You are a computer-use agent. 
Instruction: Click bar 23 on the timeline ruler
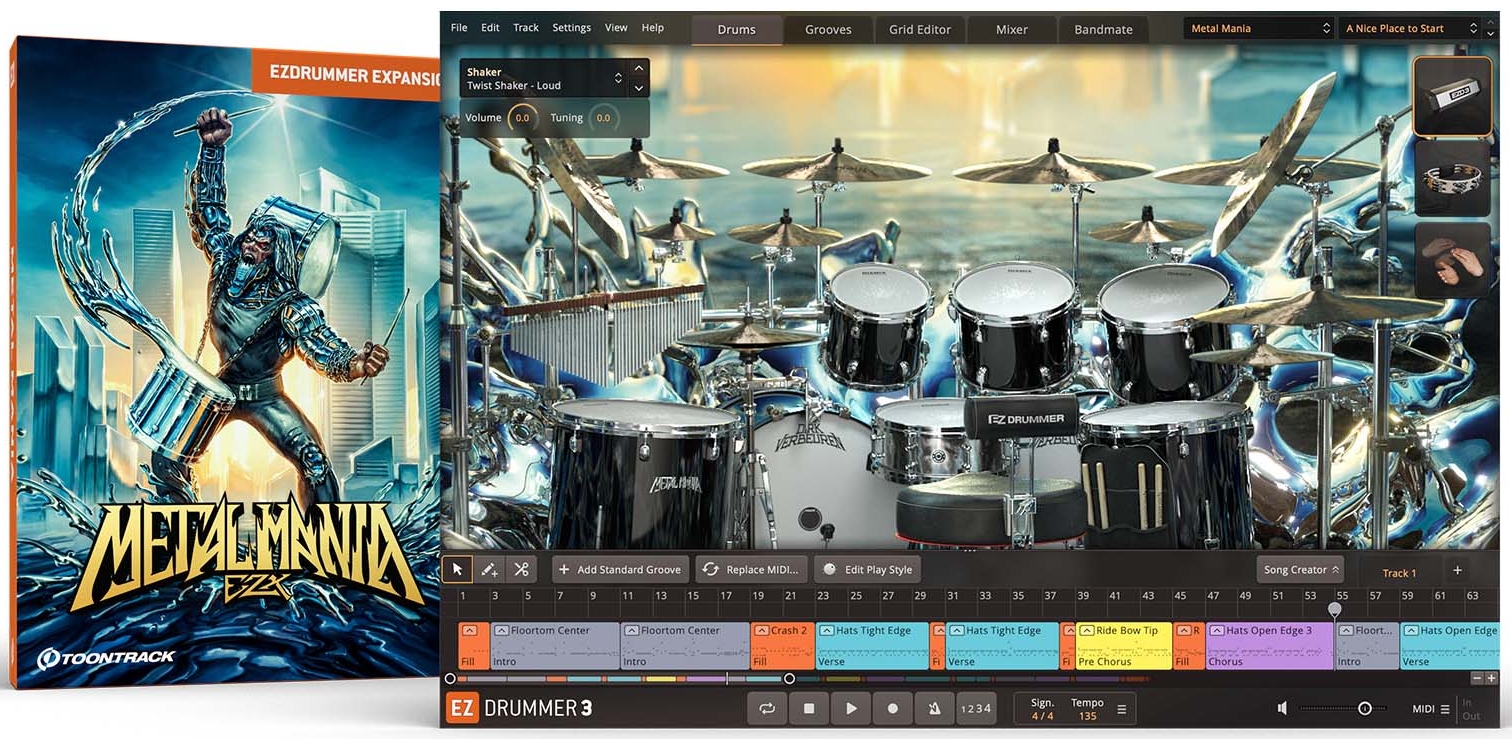coord(823,596)
